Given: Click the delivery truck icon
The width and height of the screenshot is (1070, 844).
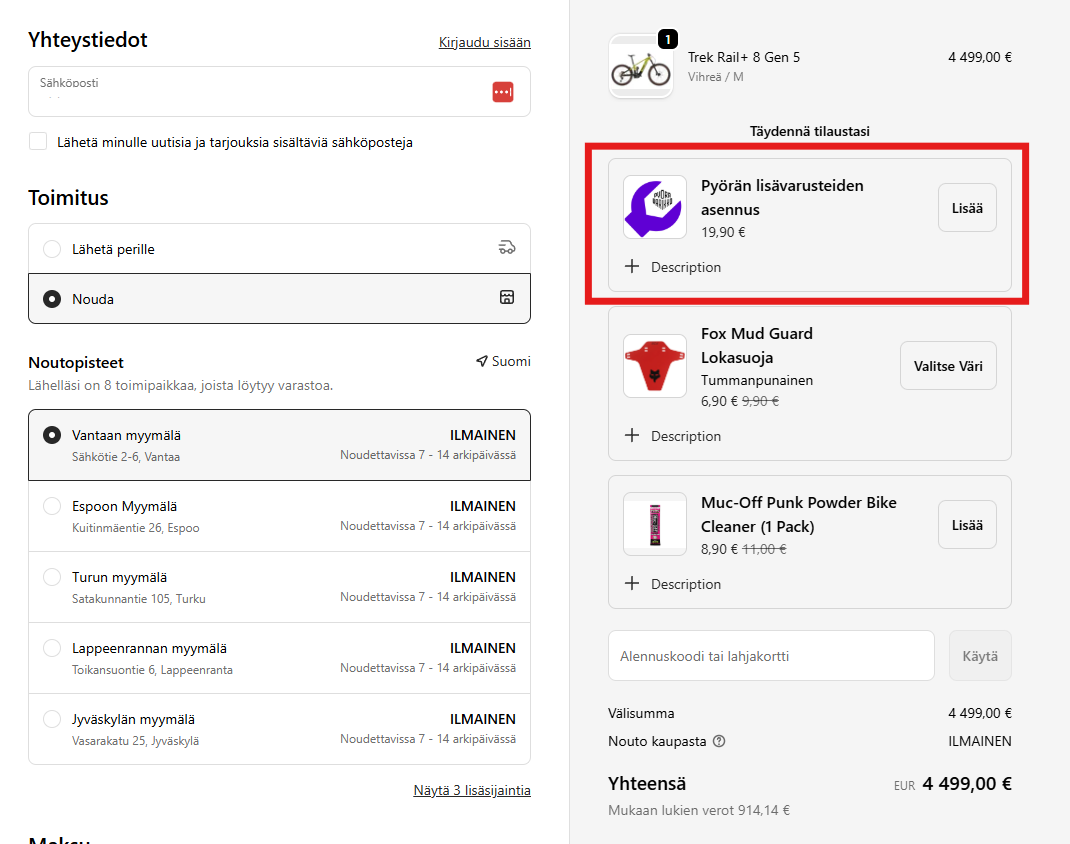Looking at the screenshot, I should (x=507, y=248).
